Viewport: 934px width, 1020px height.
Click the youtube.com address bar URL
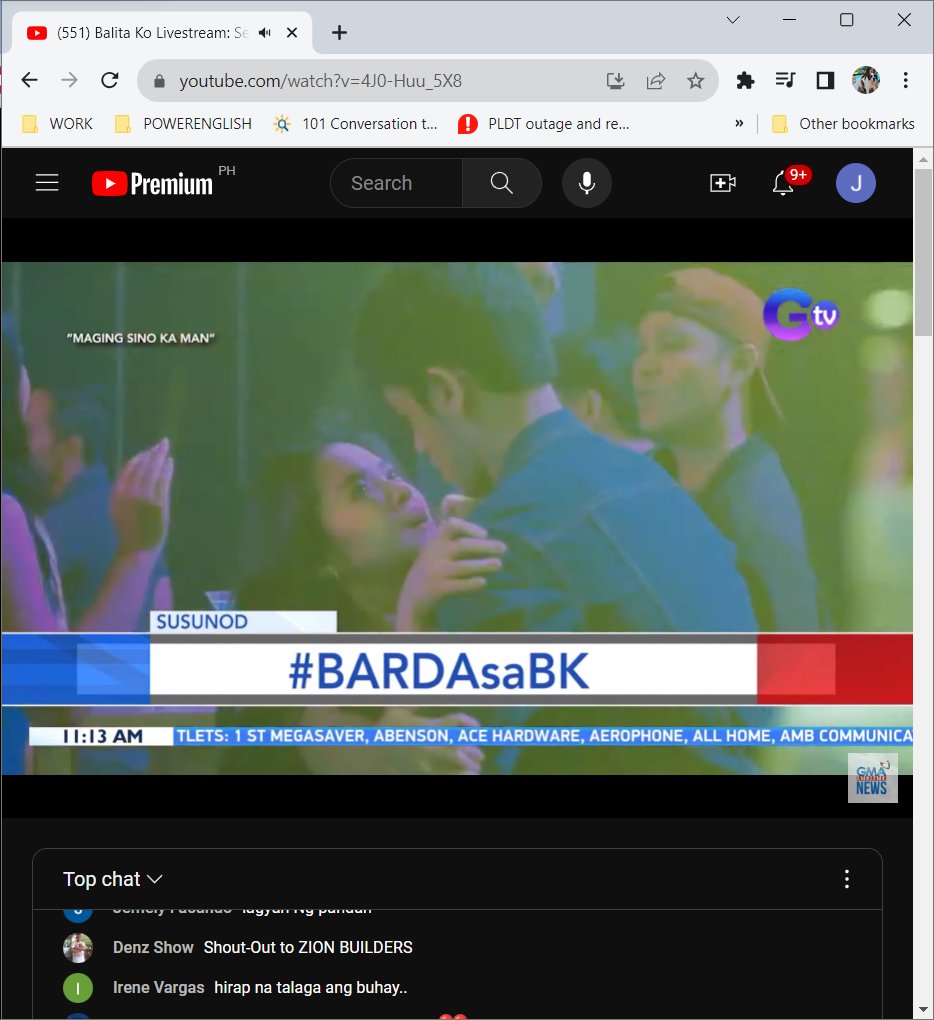coord(321,81)
